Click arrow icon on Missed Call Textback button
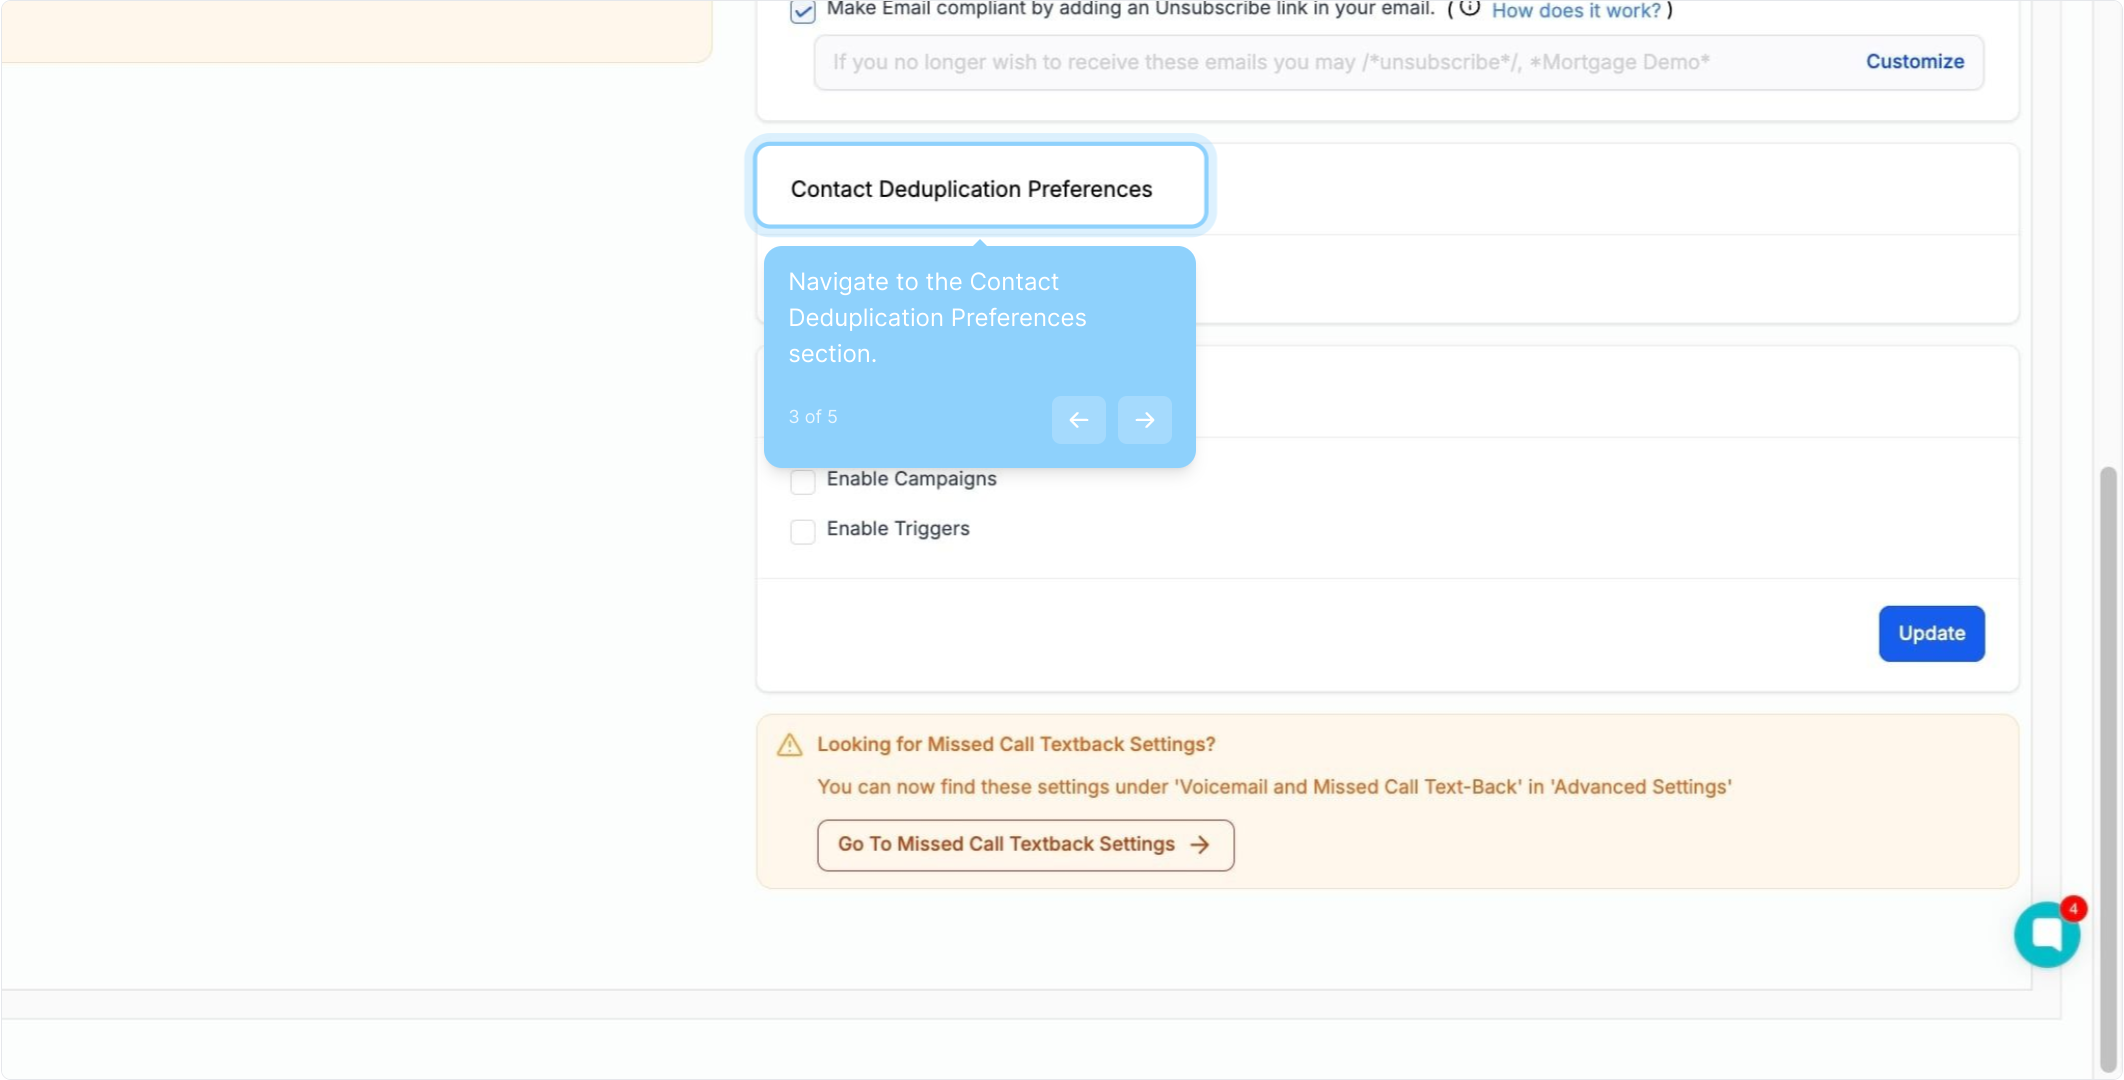The image size is (2124, 1080). 1200,845
